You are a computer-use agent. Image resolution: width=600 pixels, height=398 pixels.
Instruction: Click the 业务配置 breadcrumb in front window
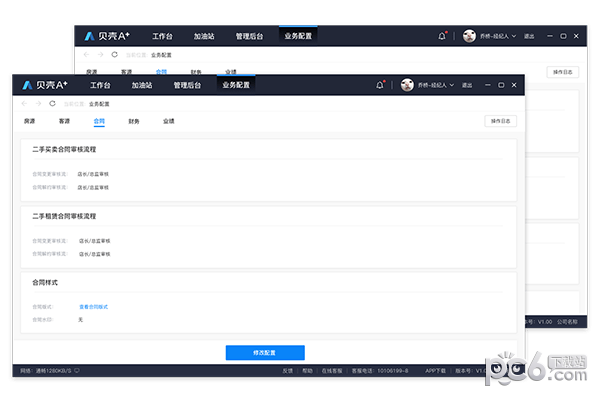pos(99,104)
